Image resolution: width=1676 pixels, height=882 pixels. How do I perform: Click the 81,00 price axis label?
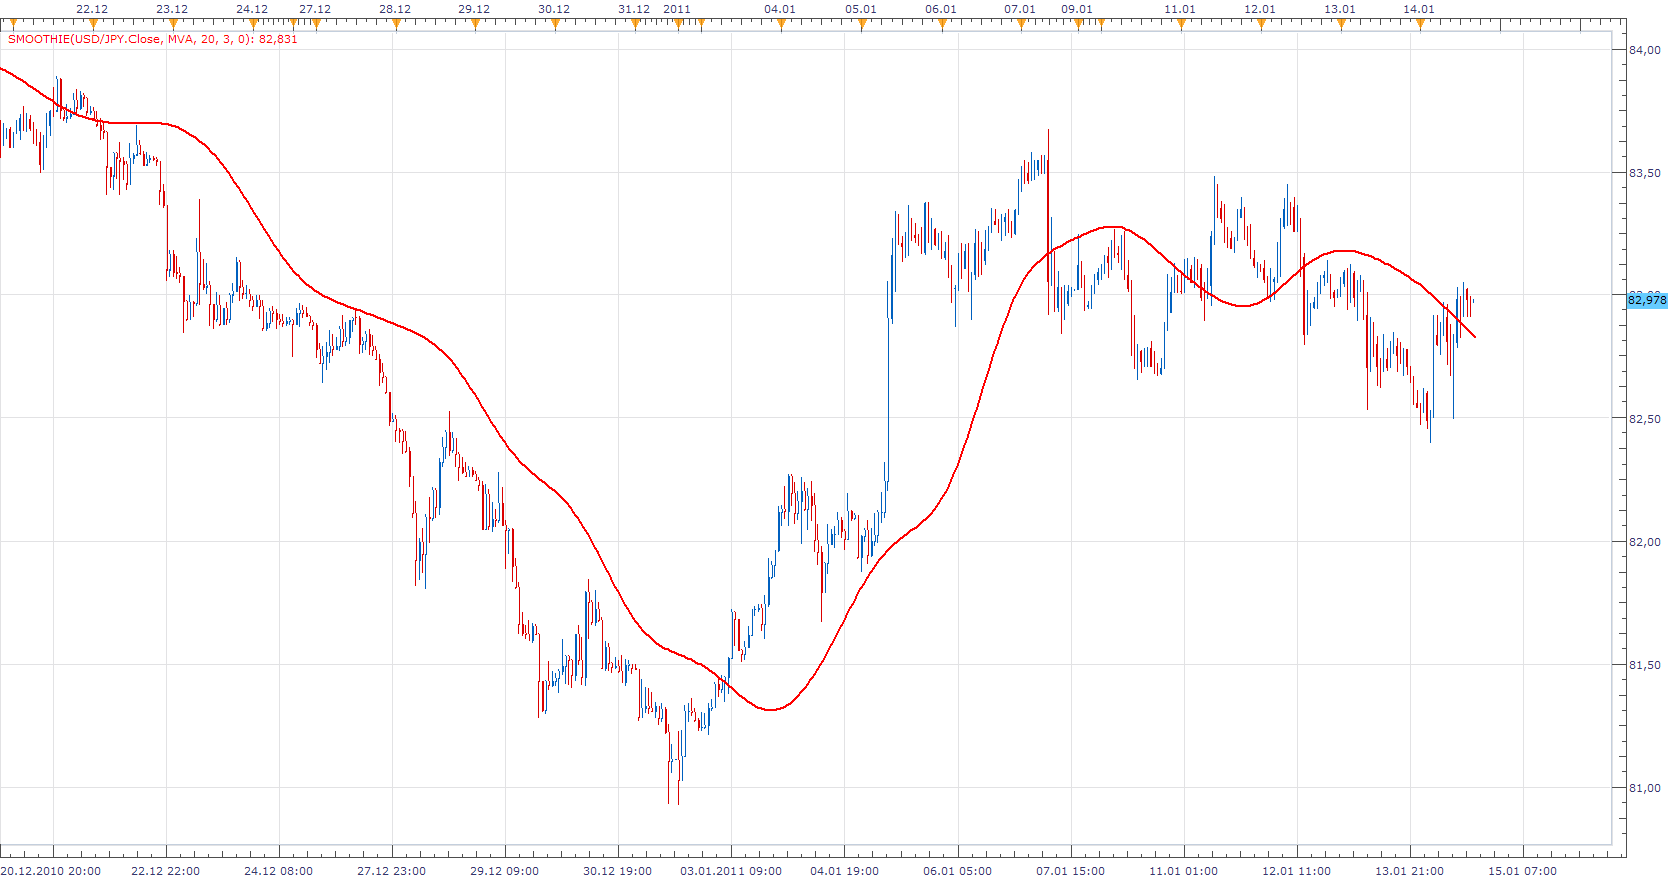(x=1645, y=788)
